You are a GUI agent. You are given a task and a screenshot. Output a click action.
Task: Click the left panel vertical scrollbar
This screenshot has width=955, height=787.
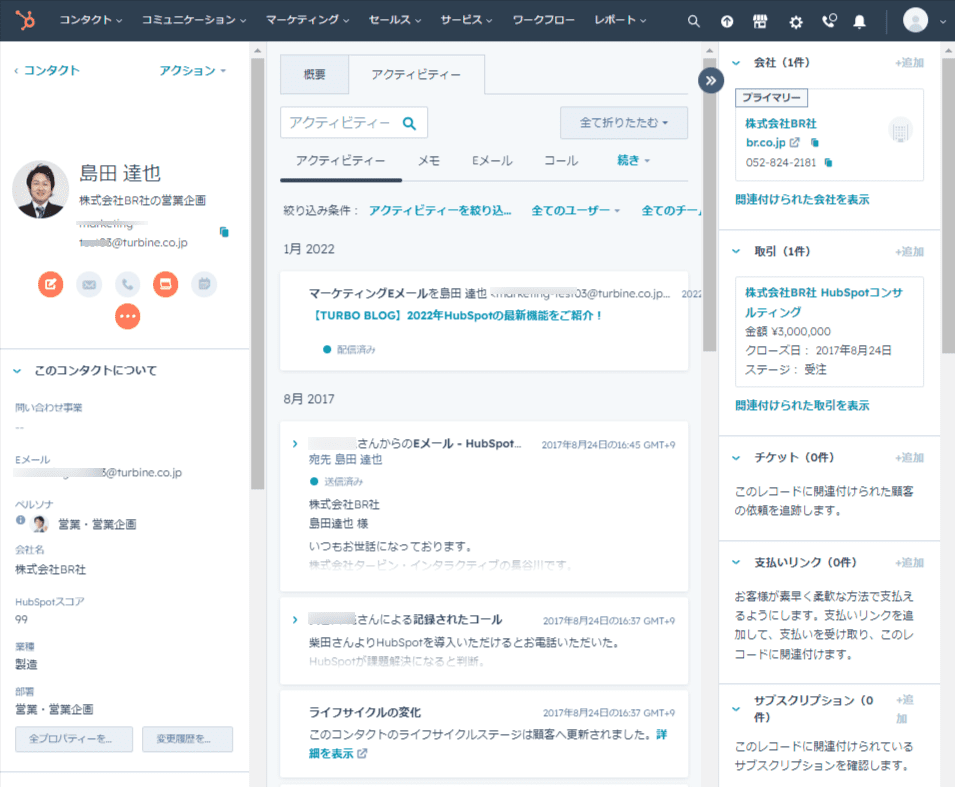pos(258,274)
